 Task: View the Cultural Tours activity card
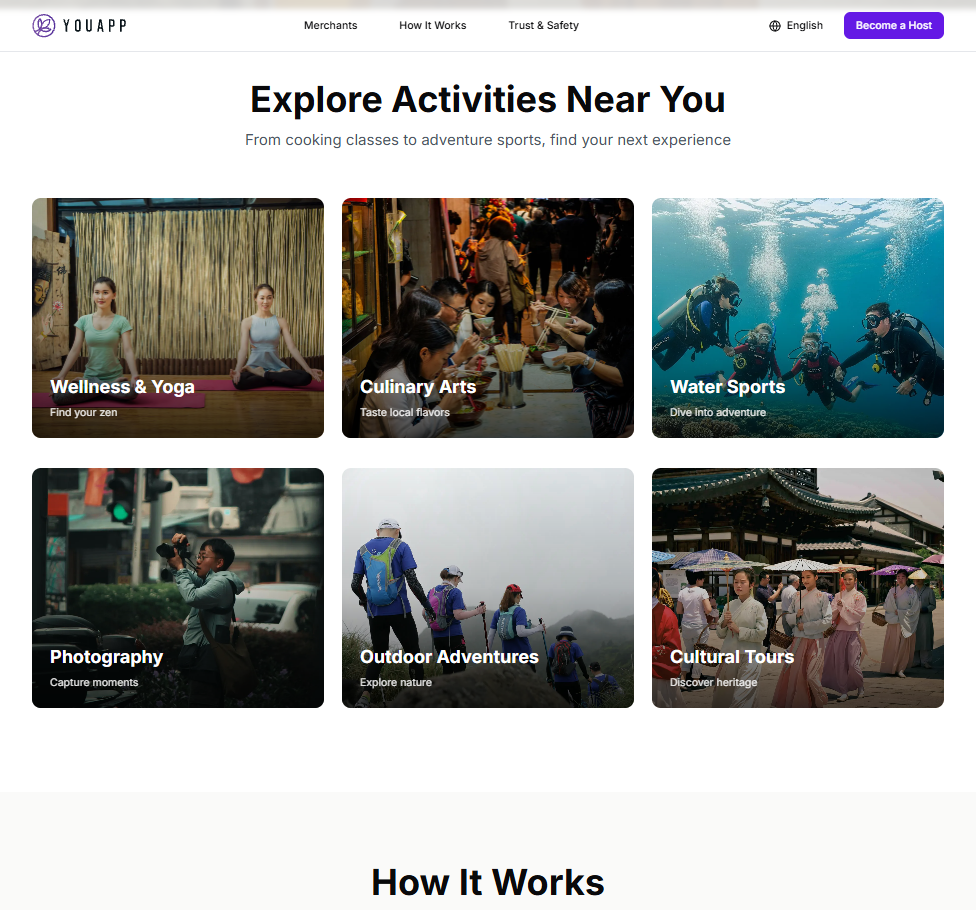pos(798,588)
